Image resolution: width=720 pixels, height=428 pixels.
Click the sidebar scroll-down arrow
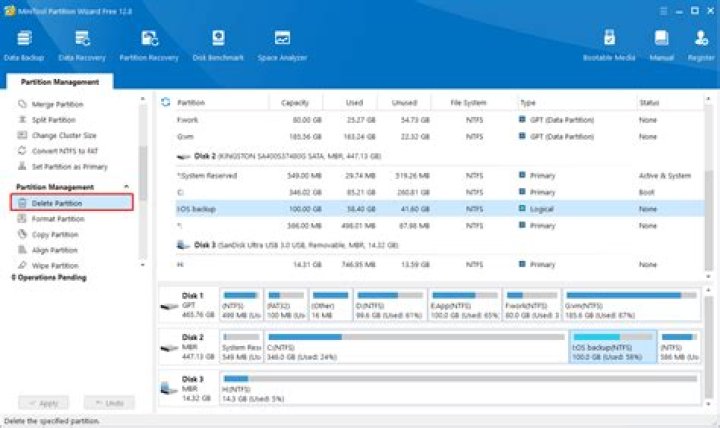(143, 265)
